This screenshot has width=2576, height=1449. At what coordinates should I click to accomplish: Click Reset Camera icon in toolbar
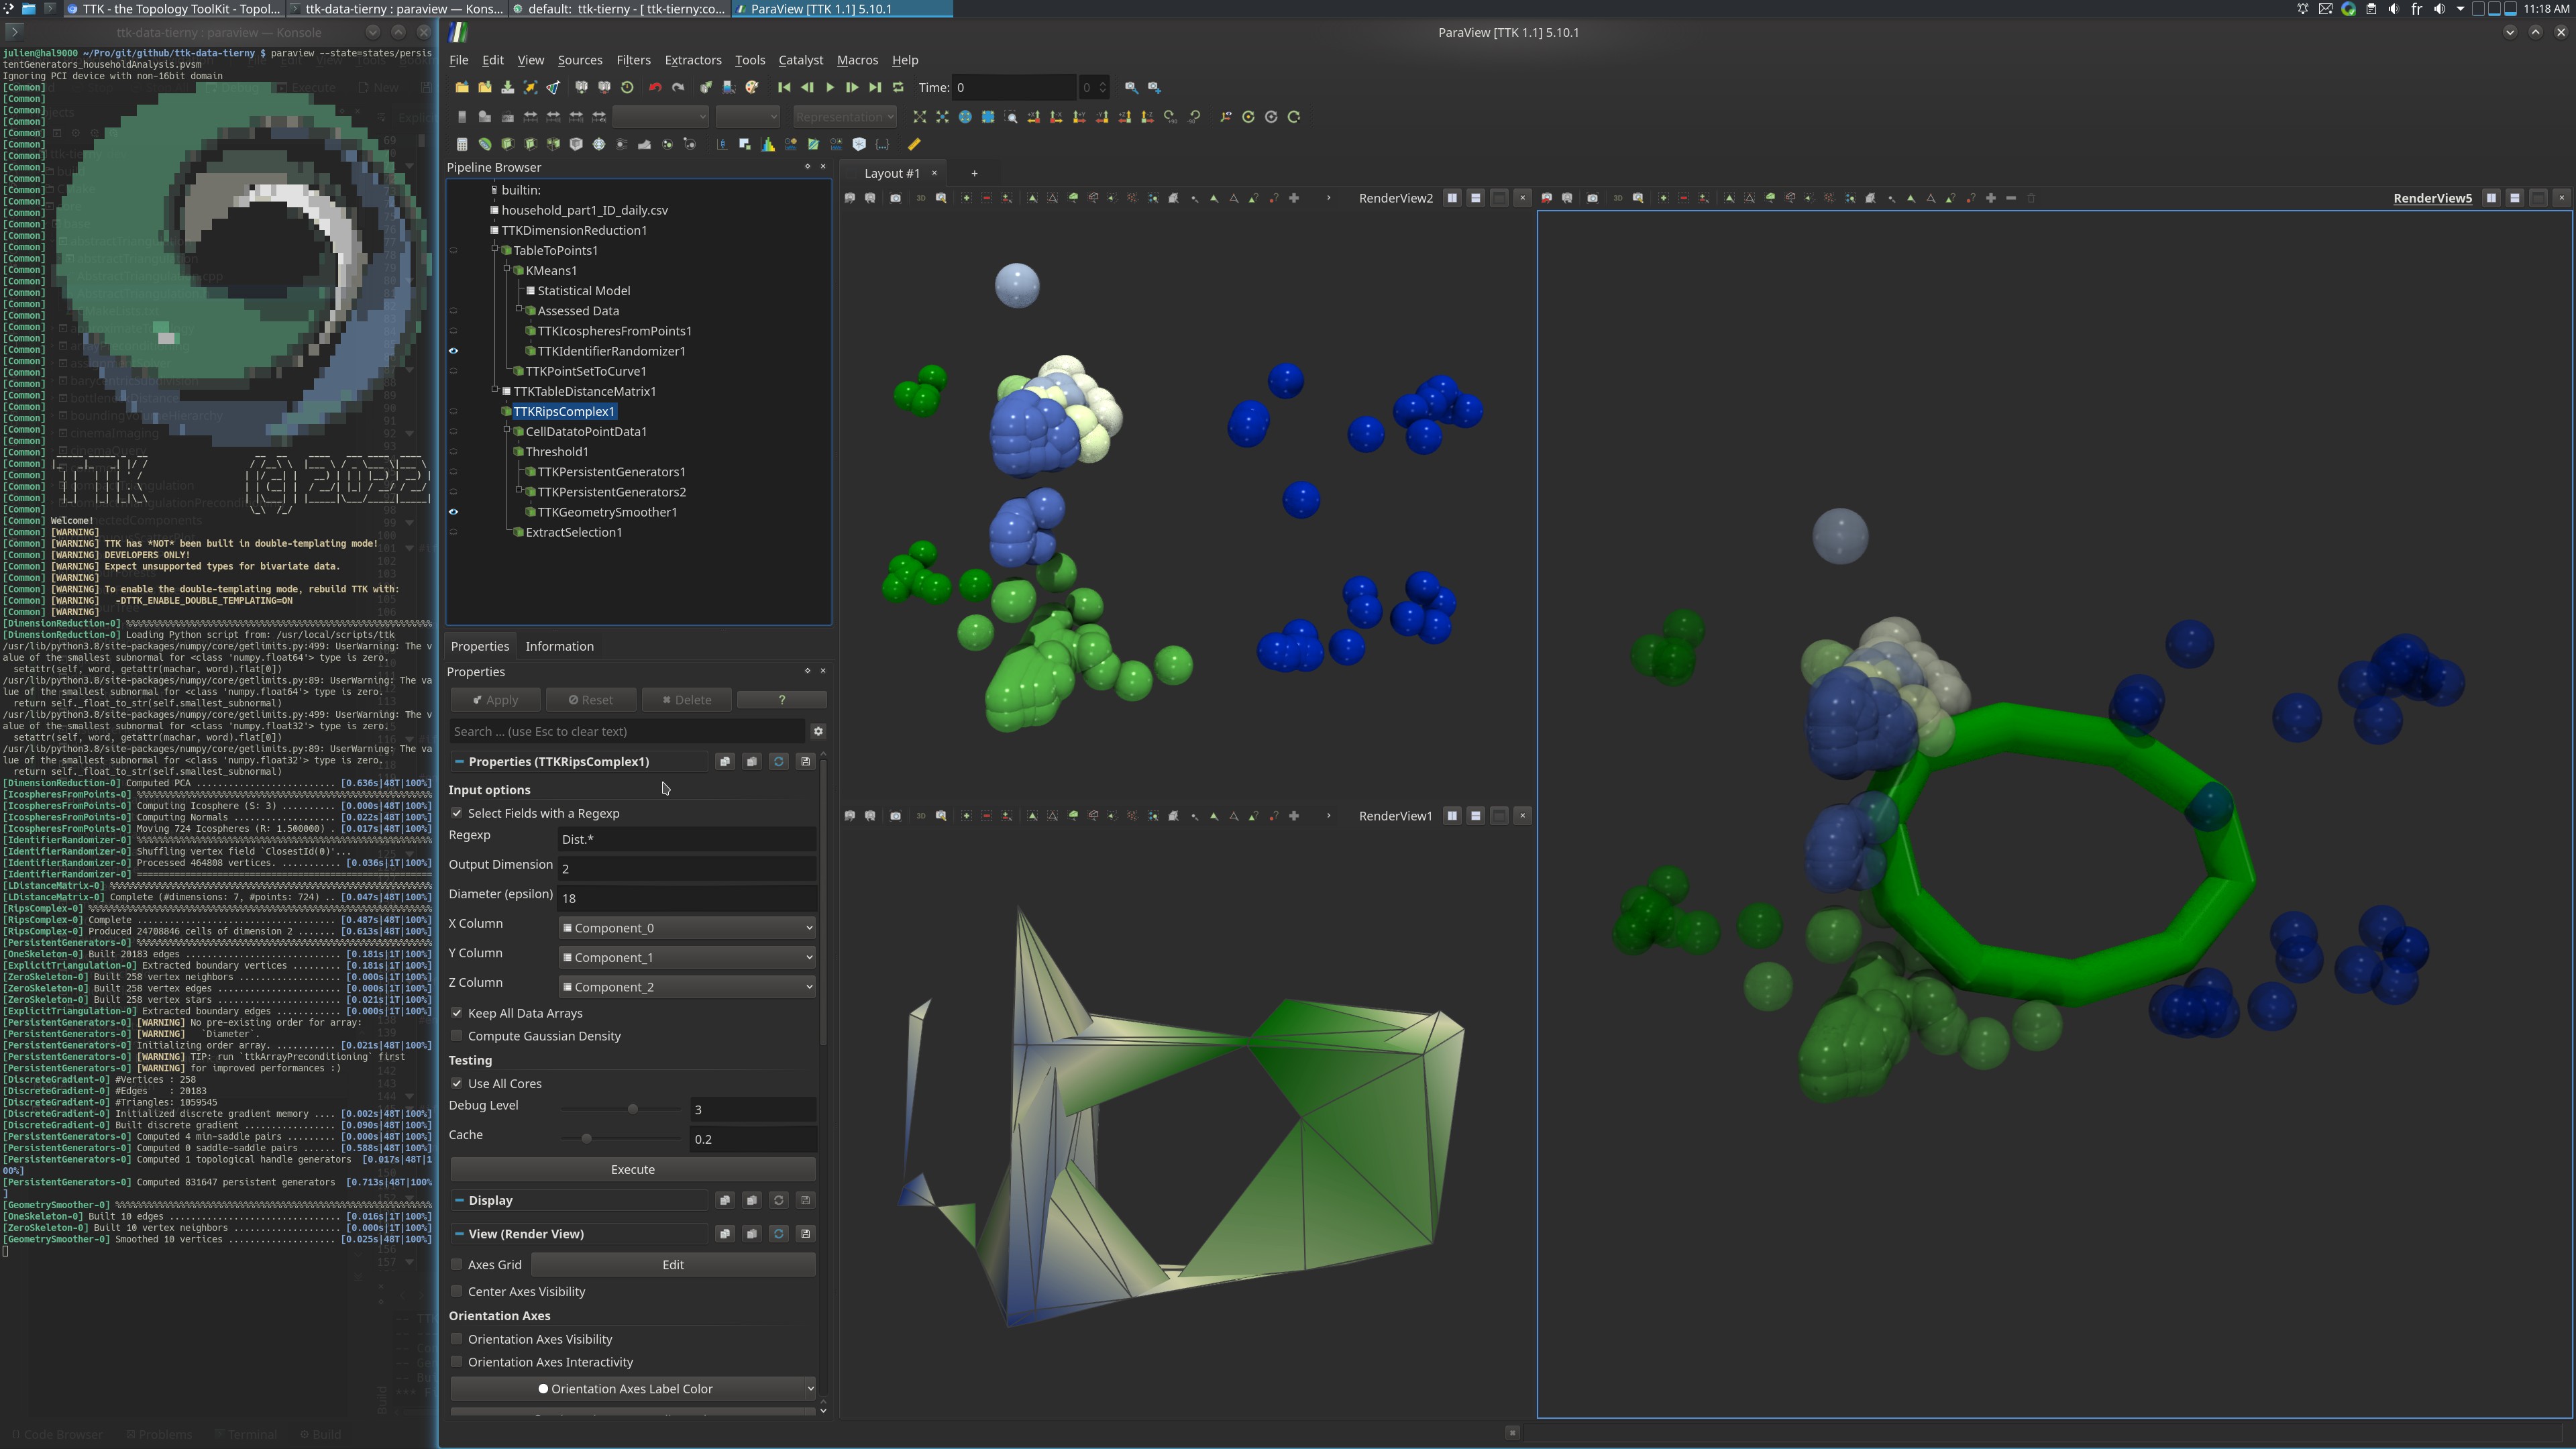click(920, 117)
